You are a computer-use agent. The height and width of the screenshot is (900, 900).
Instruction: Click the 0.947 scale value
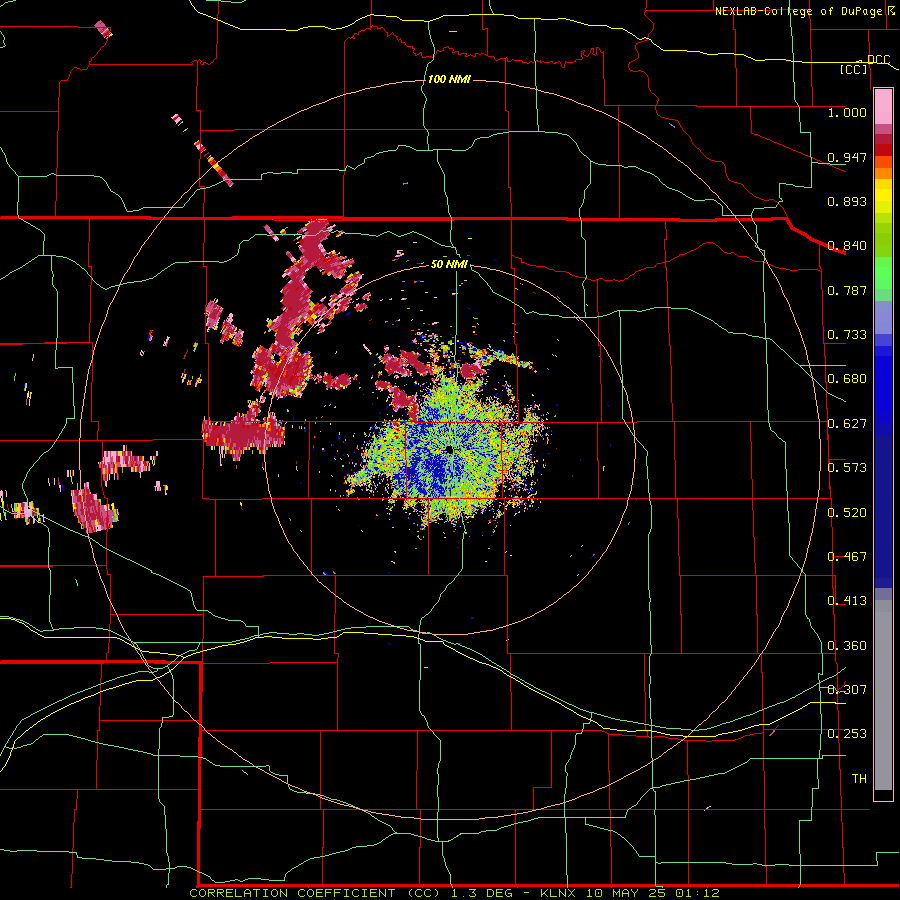click(x=847, y=157)
